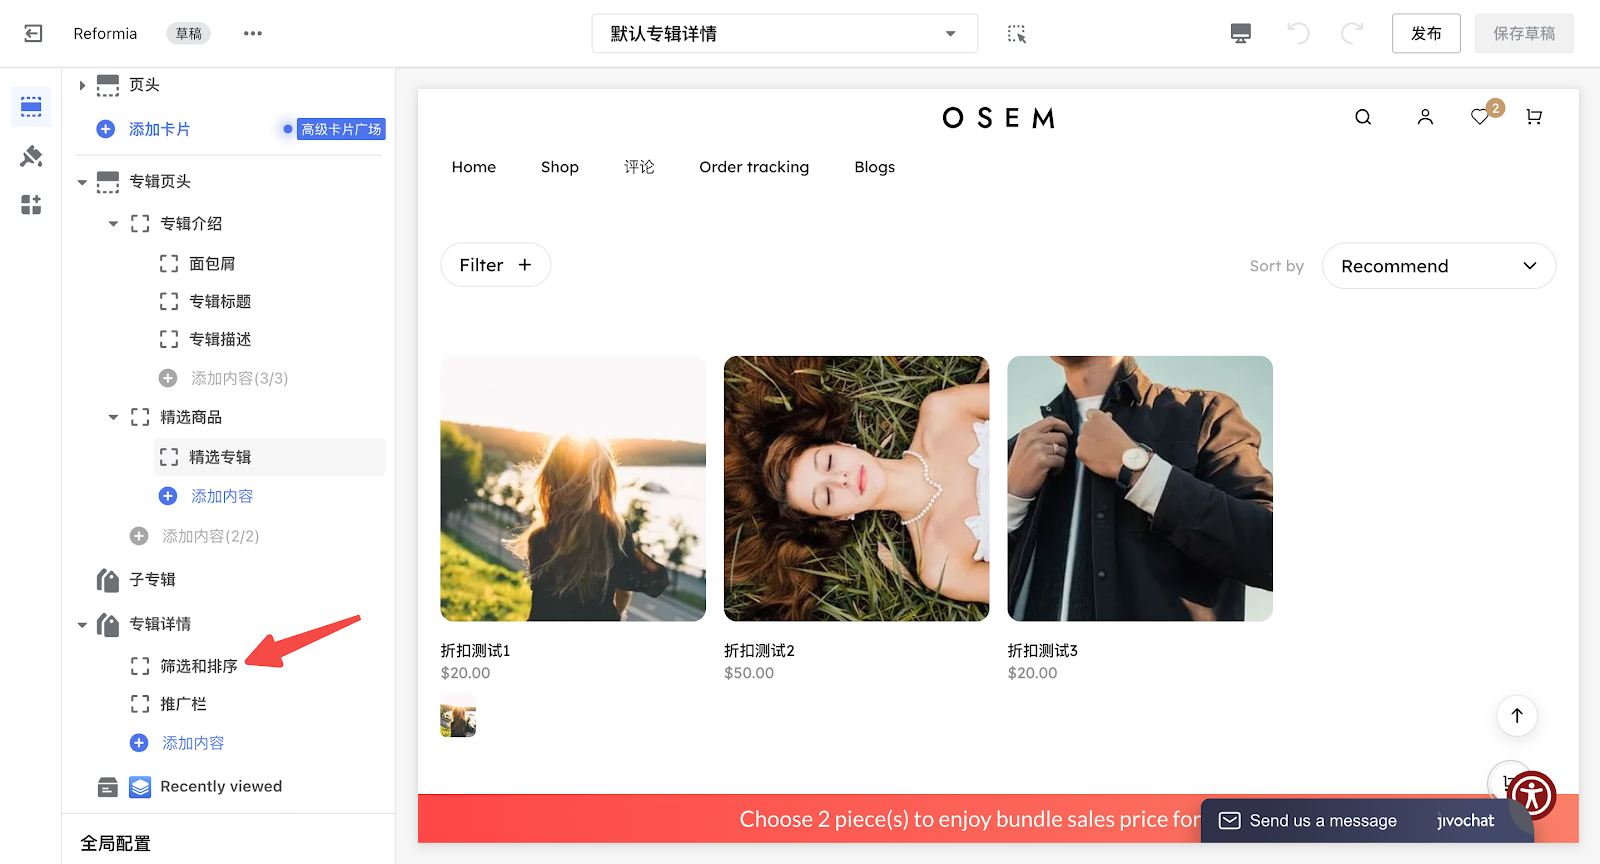The height and width of the screenshot is (864, 1600).
Task: Open the Recommend sort dropdown
Action: click(x=1438, y=266)
